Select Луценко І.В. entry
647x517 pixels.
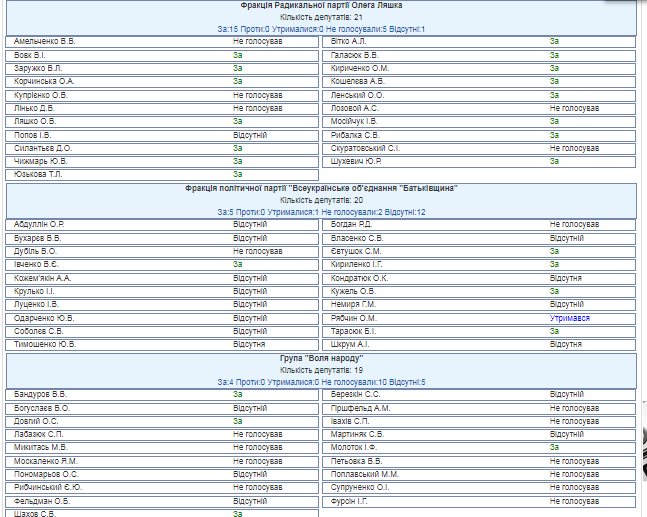162,305
